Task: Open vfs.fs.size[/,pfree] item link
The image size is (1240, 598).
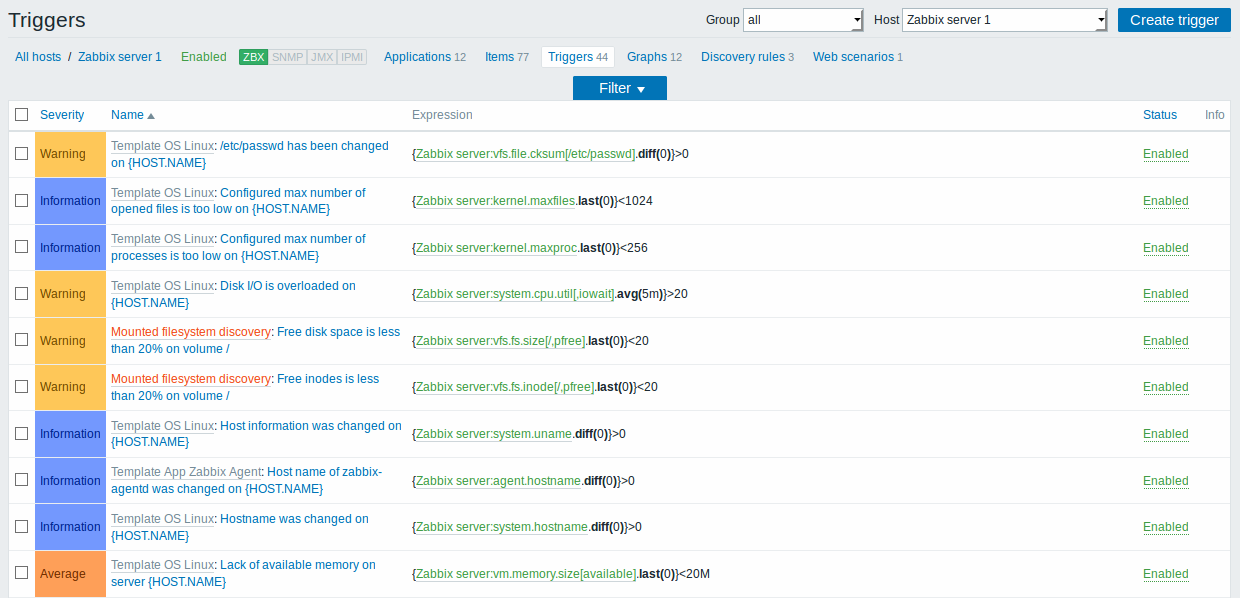Action: (500, 341)
